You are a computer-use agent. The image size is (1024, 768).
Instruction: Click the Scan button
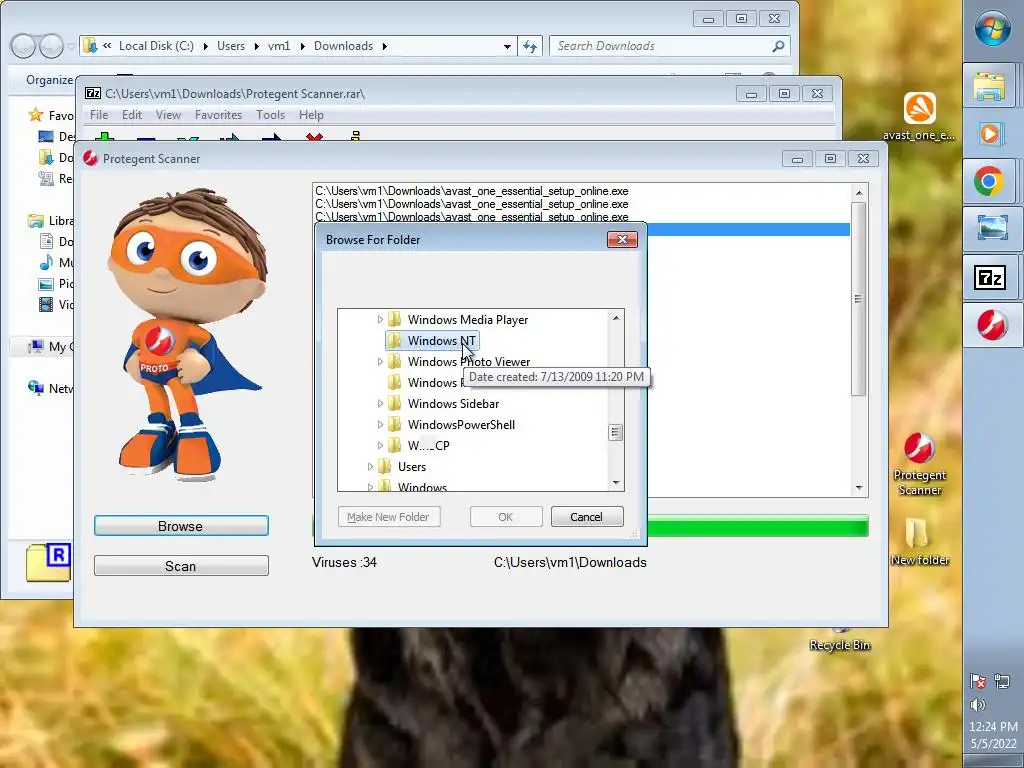click(x=181, y=566)
